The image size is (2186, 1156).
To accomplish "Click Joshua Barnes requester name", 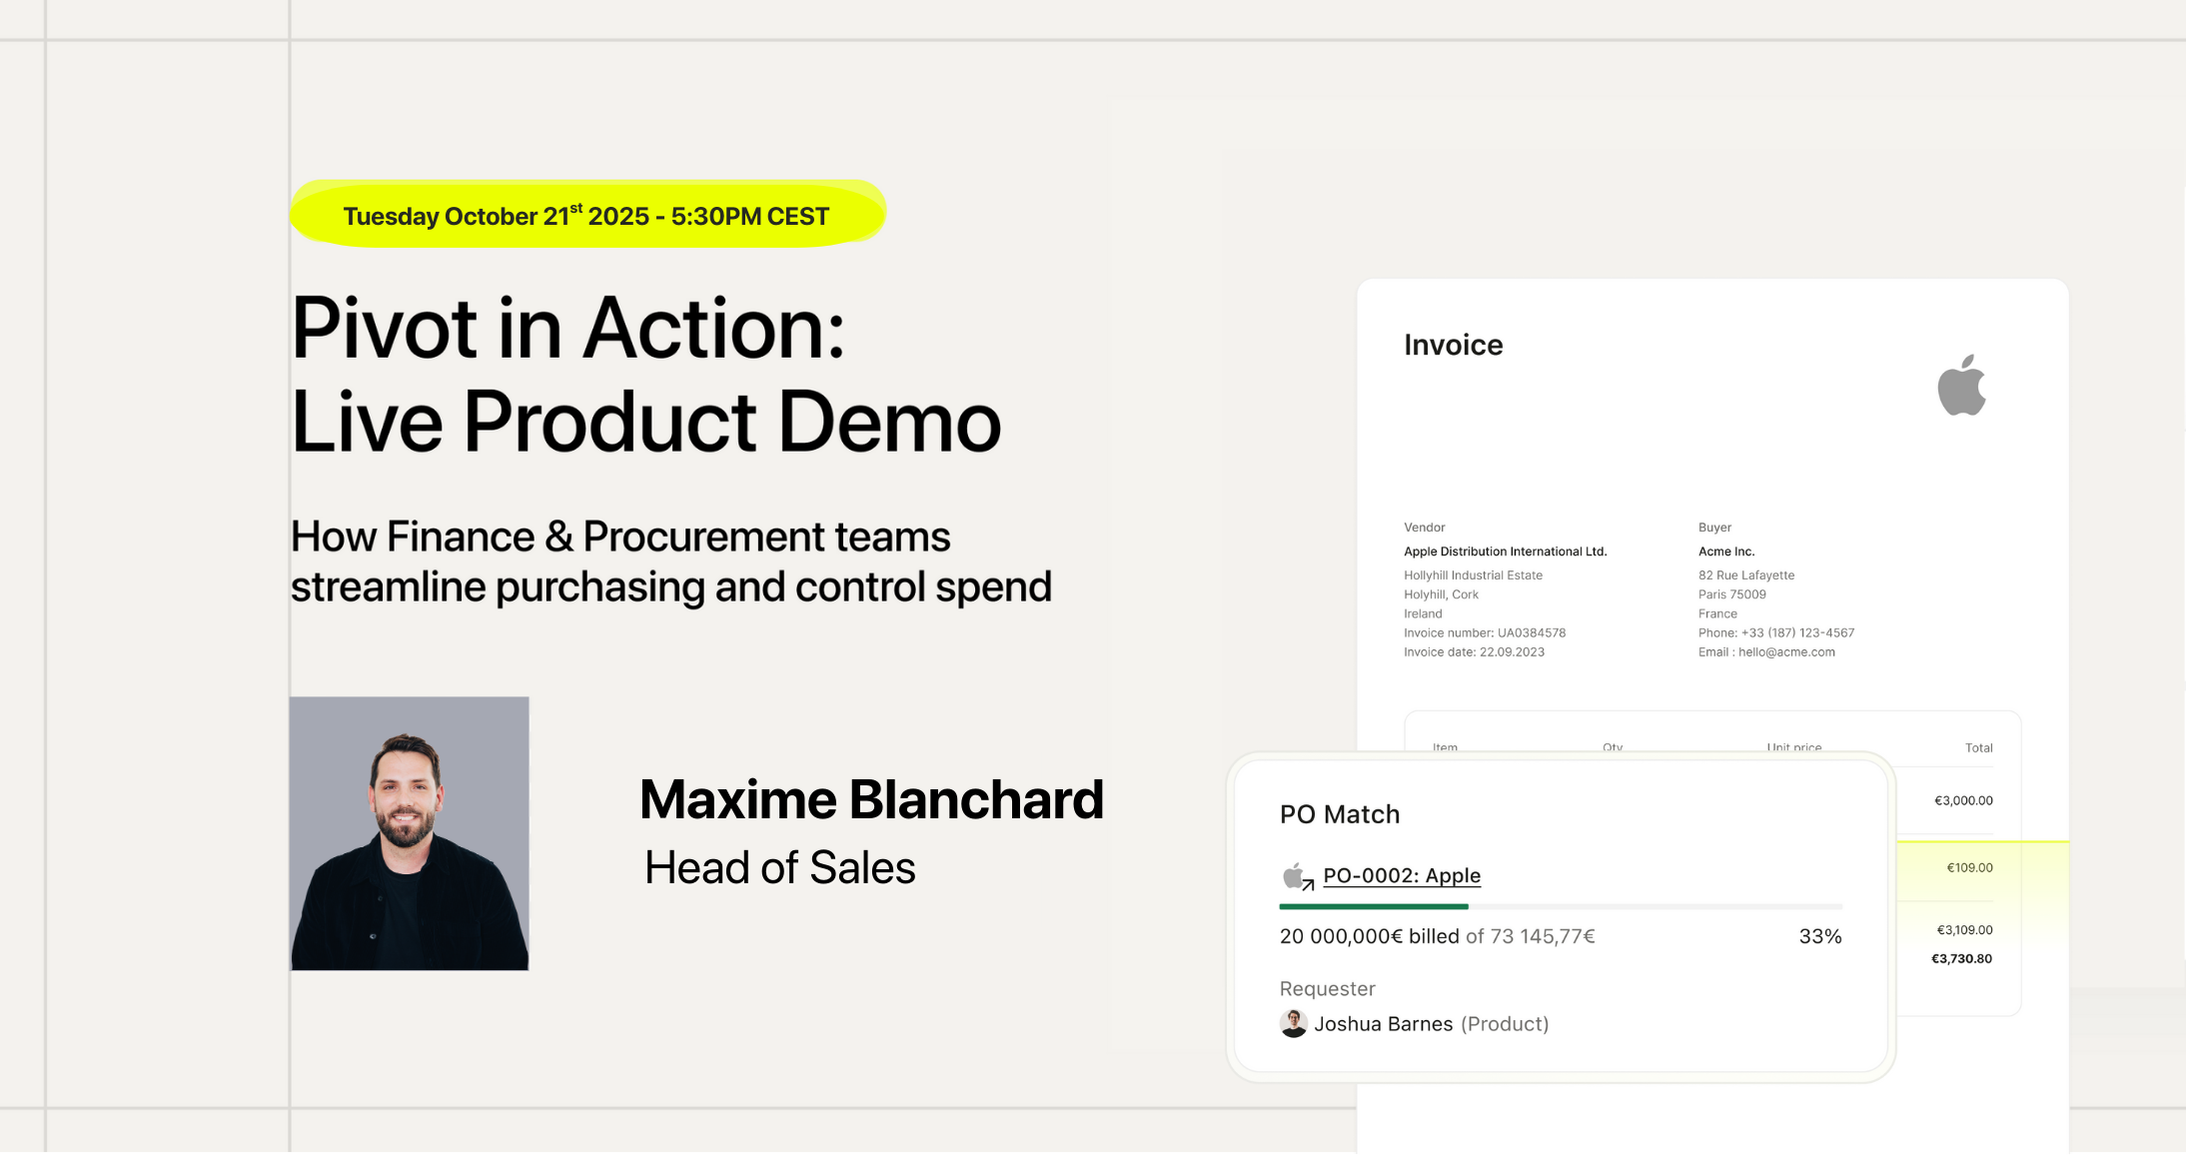I will click(x=1382, y=1024).
